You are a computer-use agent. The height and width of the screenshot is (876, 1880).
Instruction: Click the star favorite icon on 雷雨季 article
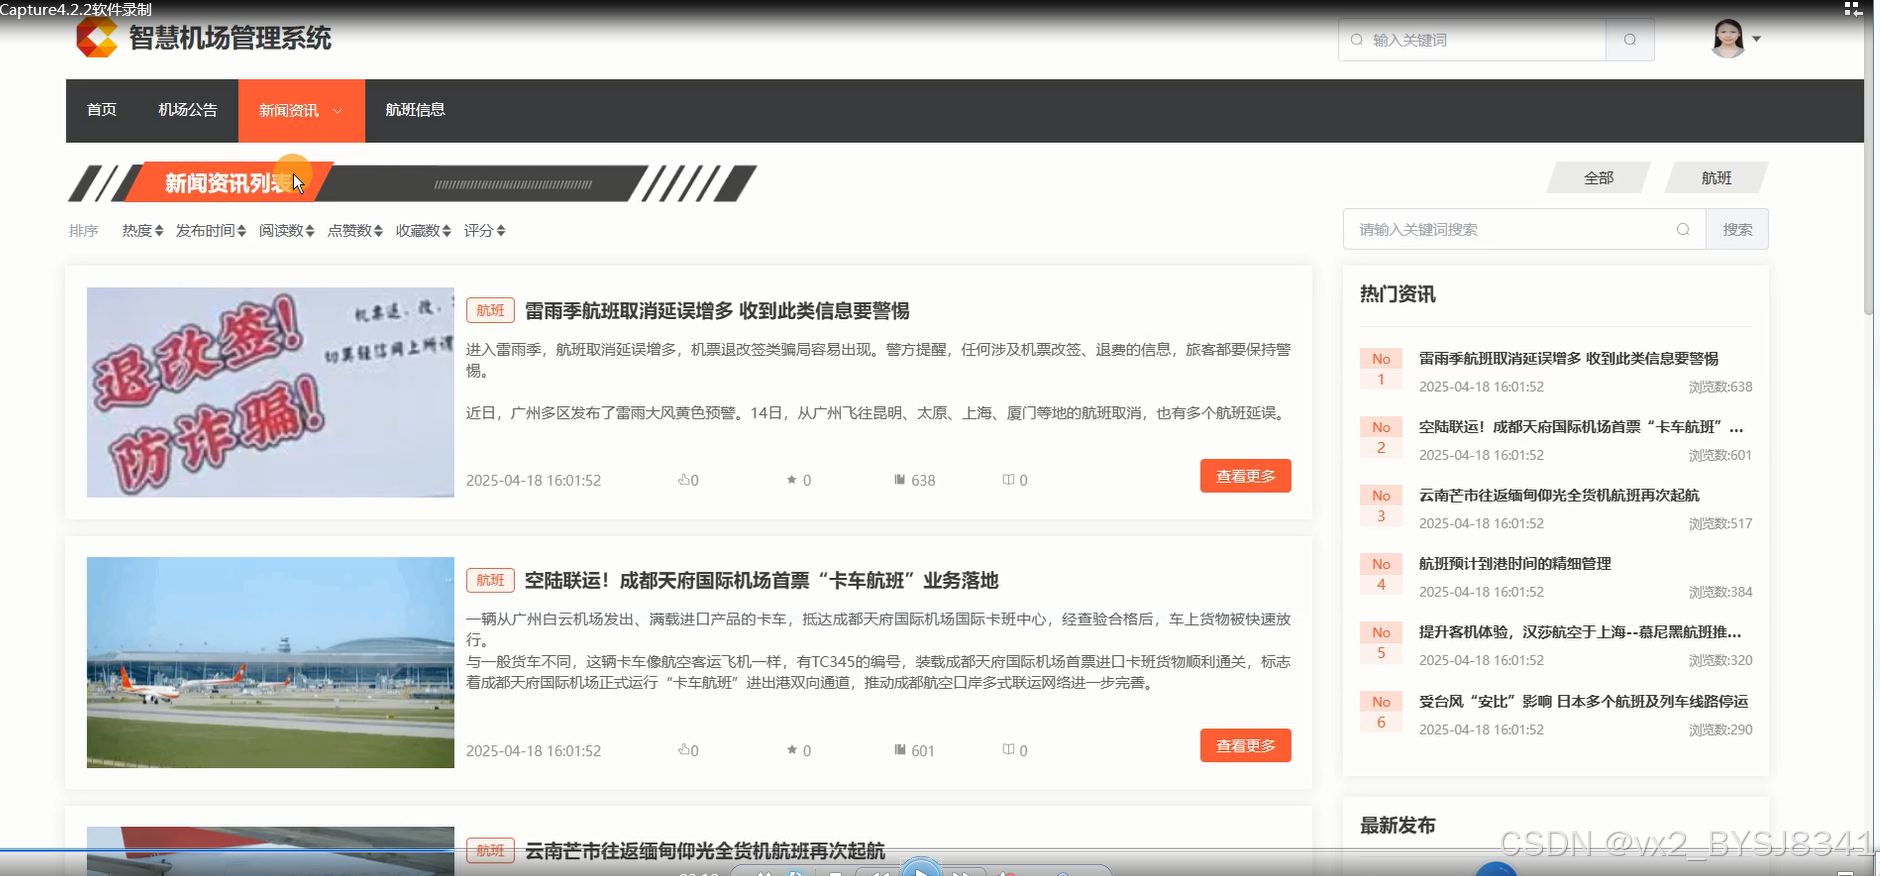point(792,480)
